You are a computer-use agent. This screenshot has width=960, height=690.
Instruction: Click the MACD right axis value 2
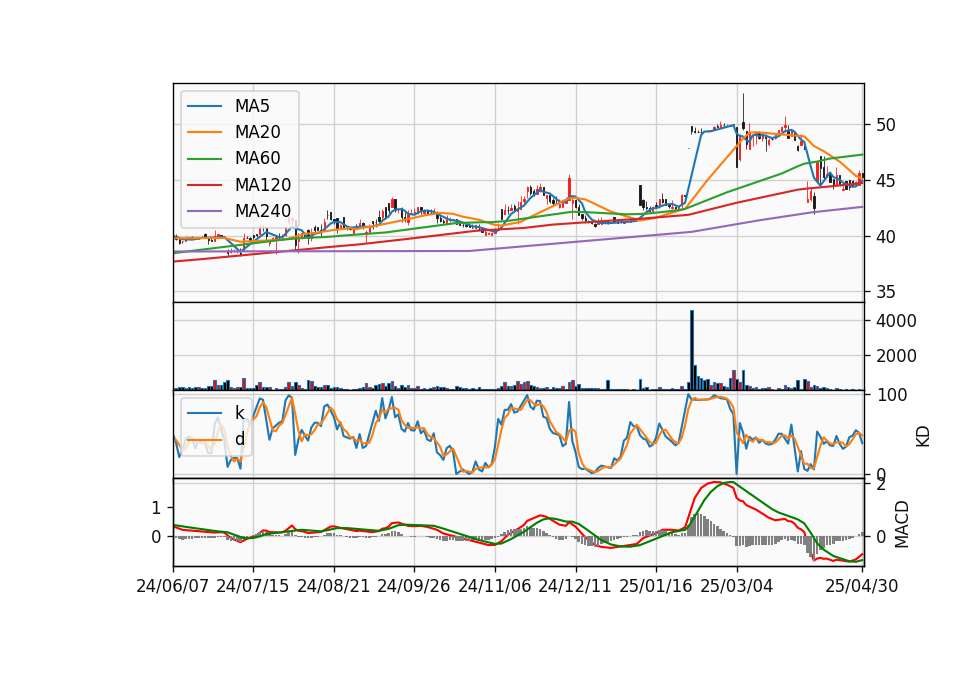(x=881, y=486)
